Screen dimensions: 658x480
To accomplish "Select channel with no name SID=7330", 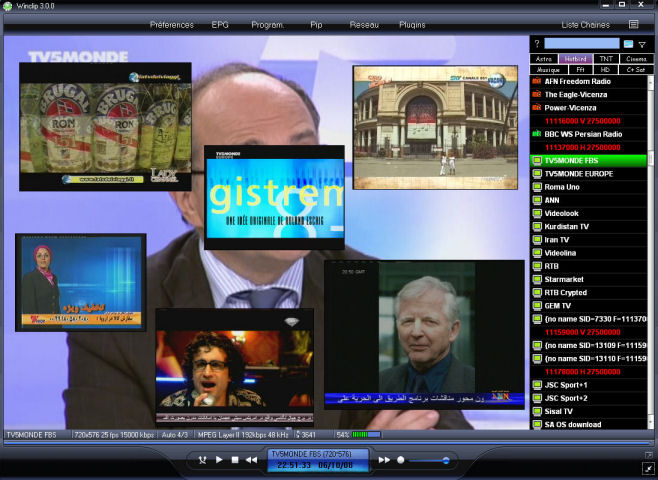I will [x=588, y=319].
